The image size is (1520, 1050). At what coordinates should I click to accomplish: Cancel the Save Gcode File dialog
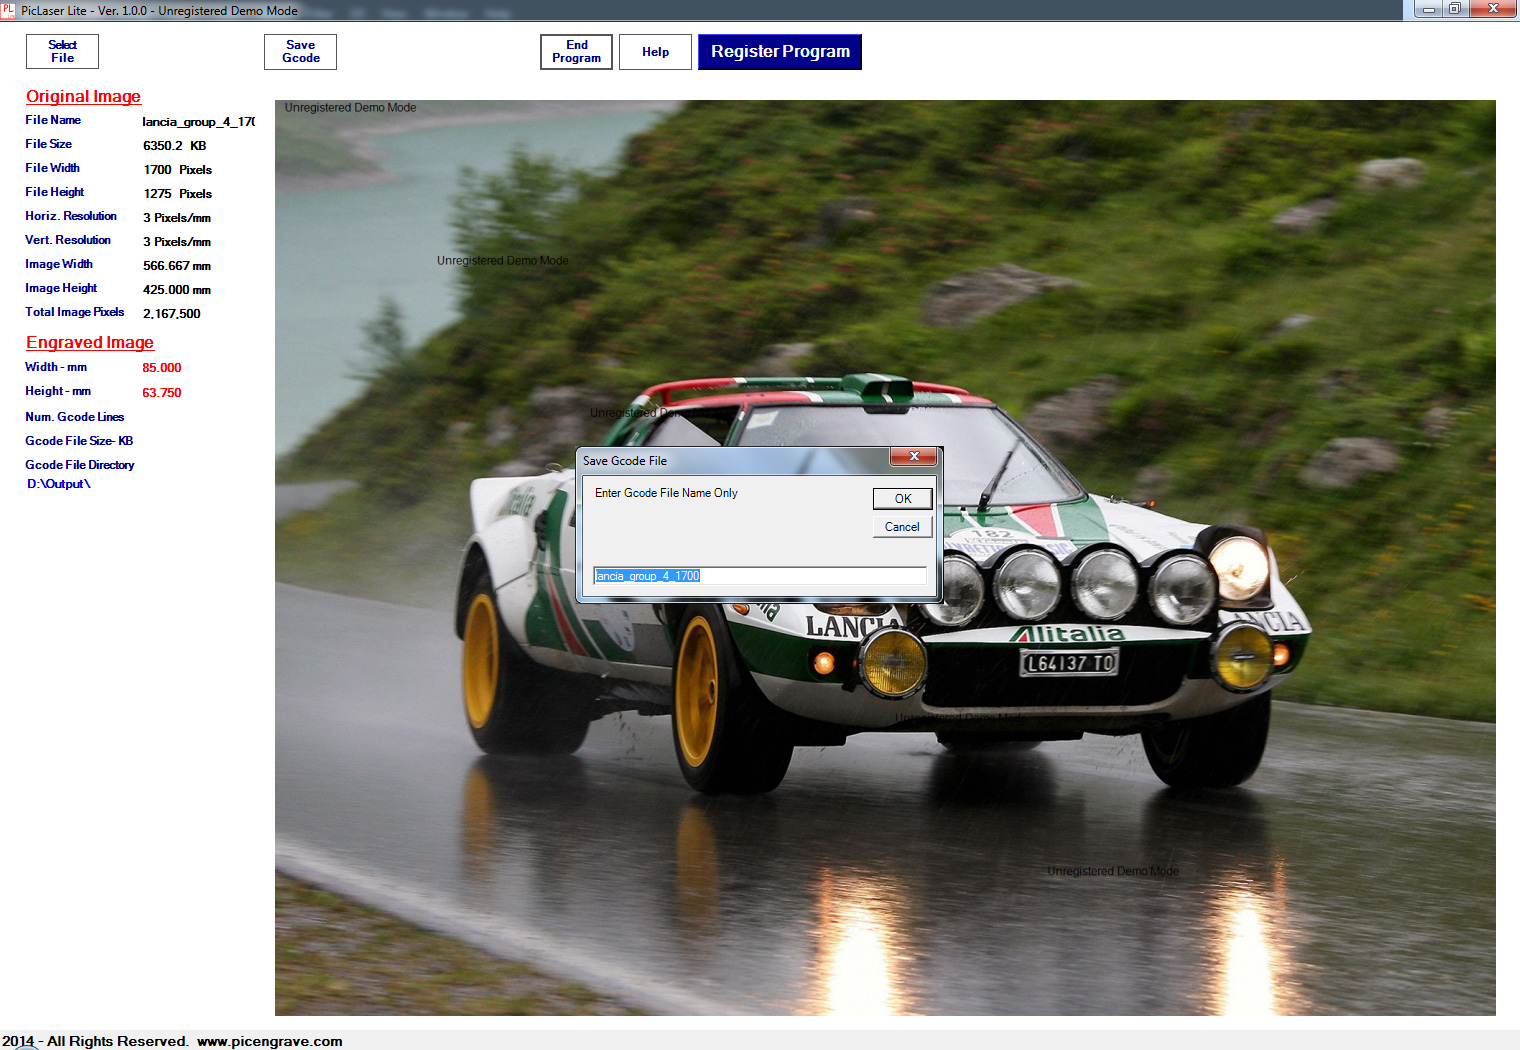pos(902,526)
